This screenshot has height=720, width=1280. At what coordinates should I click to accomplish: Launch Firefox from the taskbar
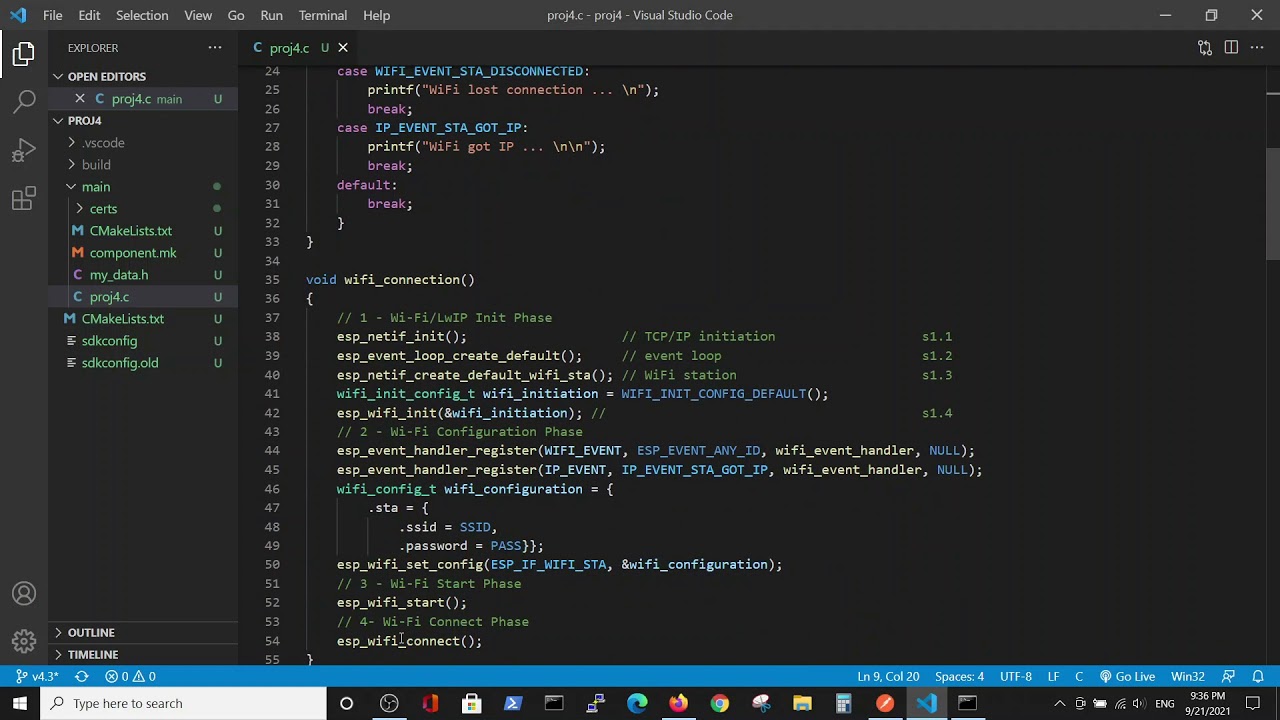tap(678, 703)
